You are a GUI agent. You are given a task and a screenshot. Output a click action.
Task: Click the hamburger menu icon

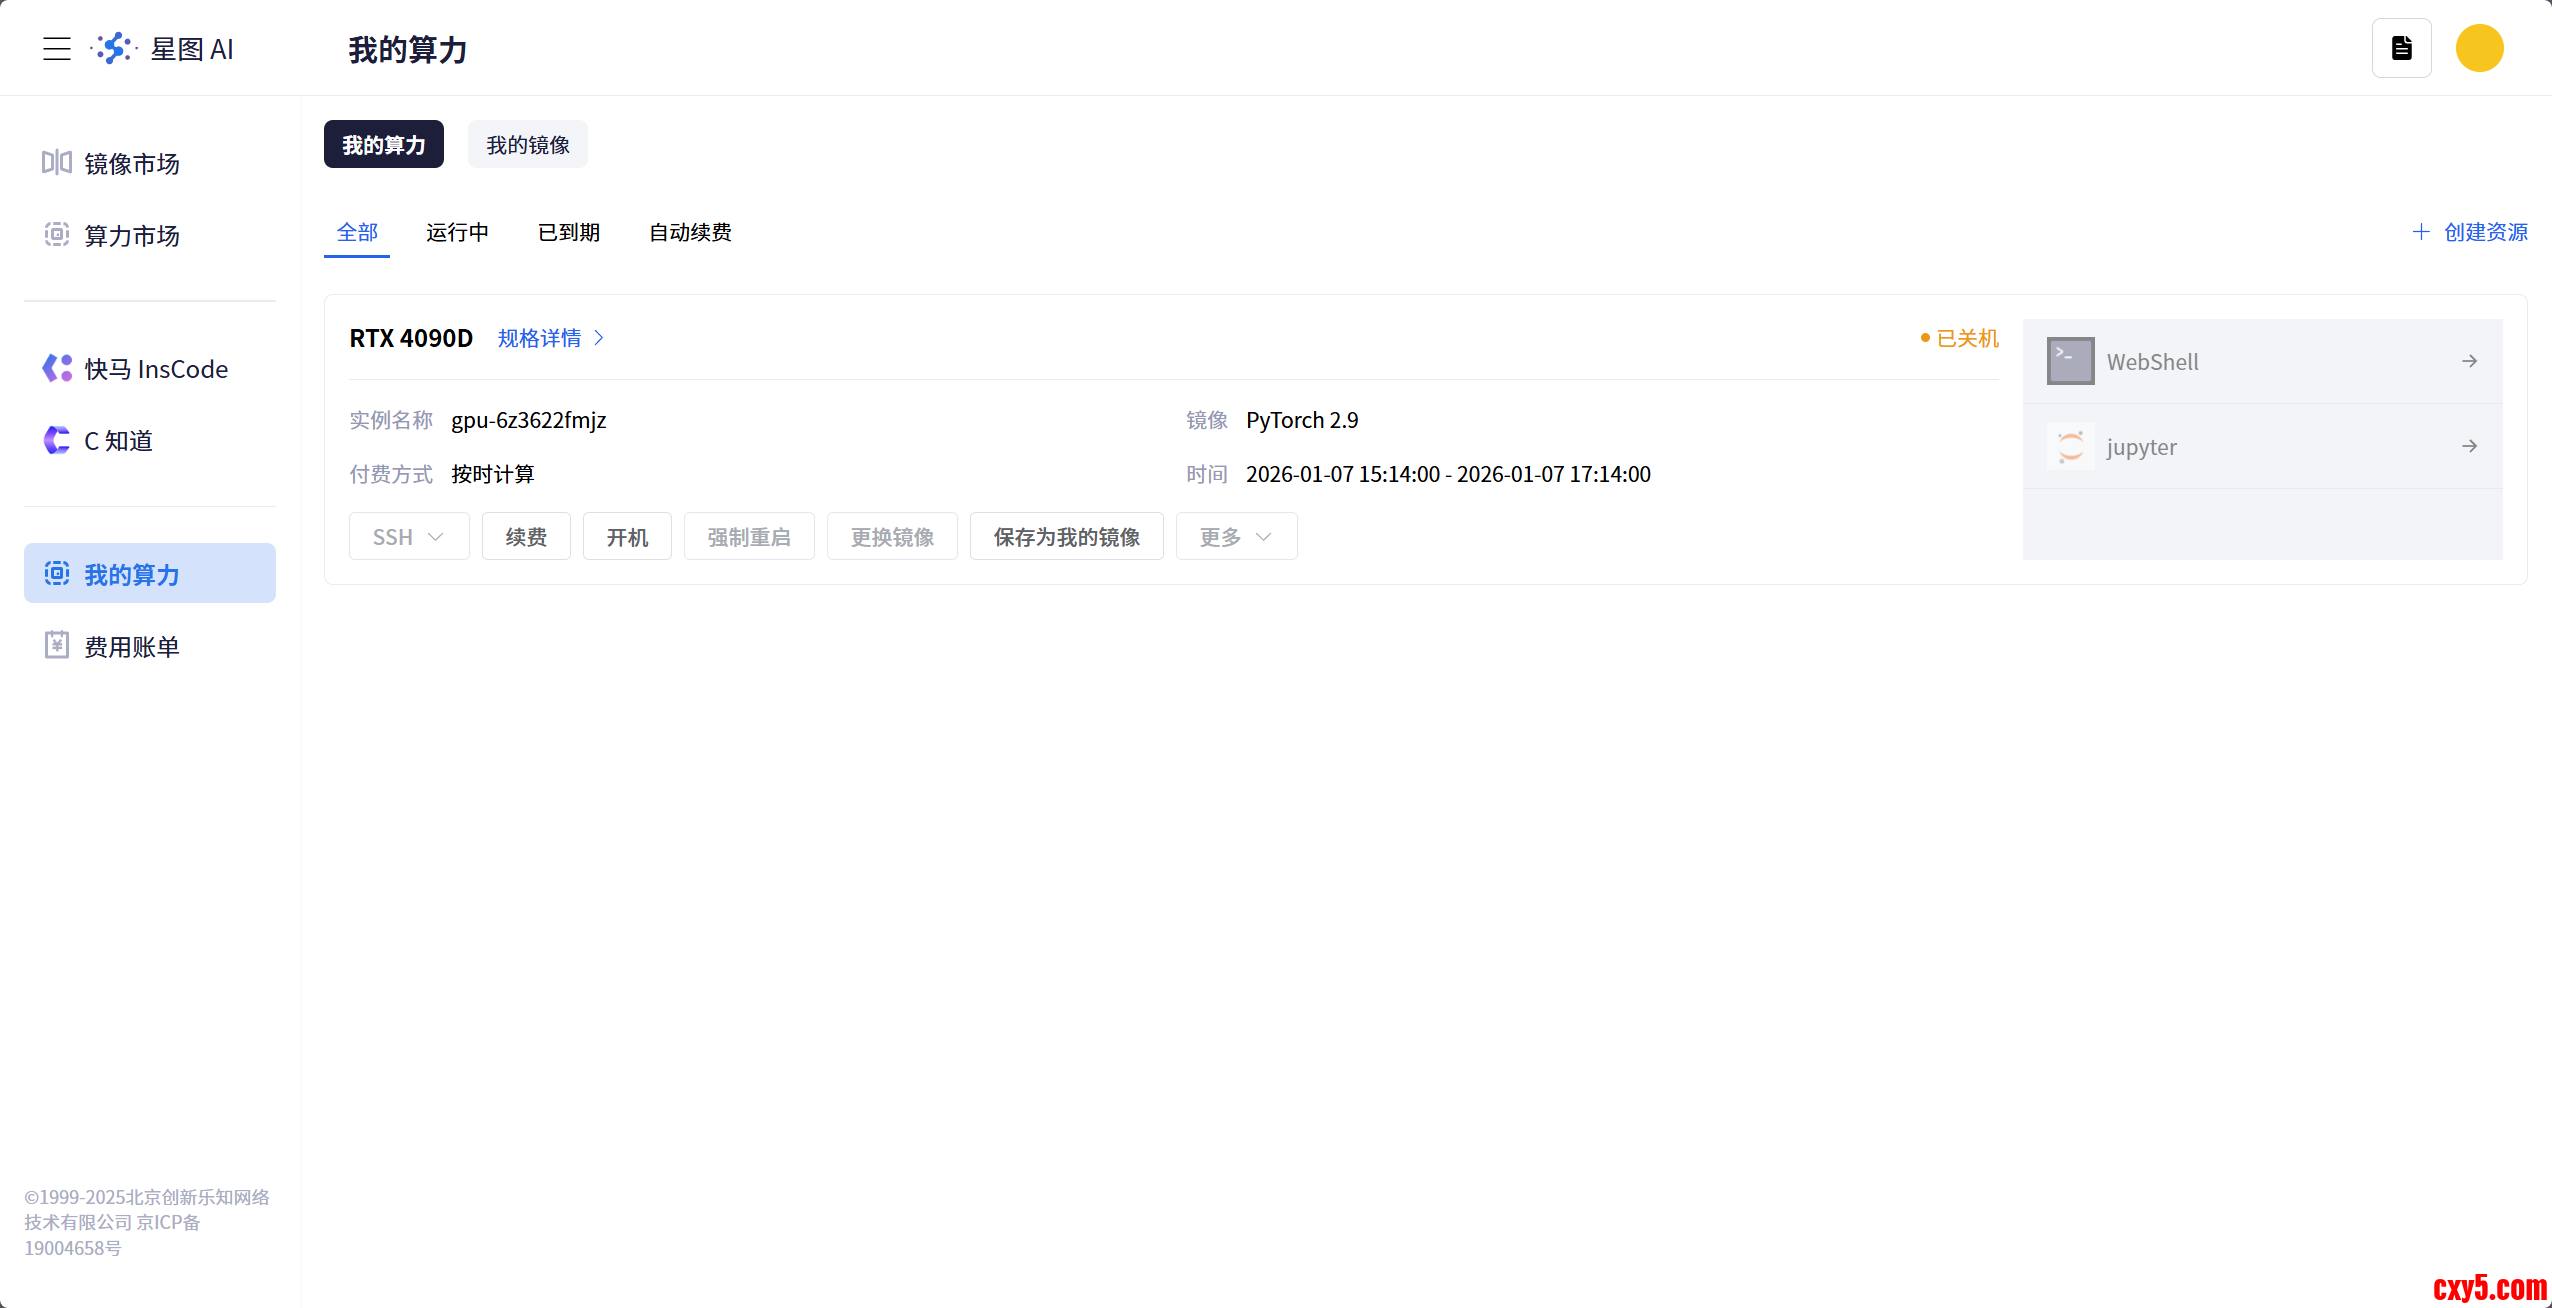[x=57, y=49]
